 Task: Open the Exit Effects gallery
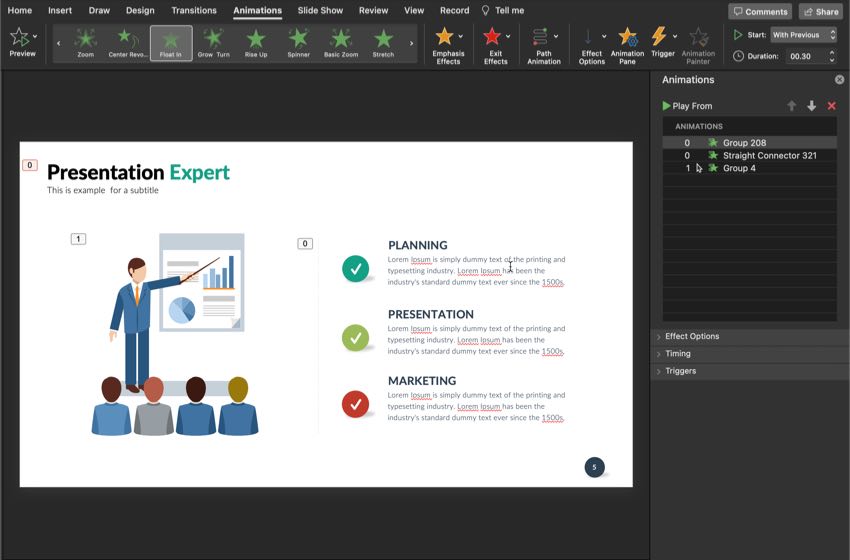tap(495, 46)
